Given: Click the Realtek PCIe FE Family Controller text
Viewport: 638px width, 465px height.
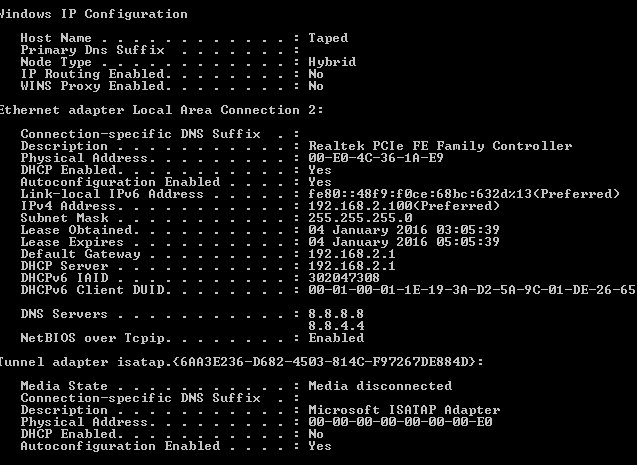Looking at the screenshot, I should pos(440,146).
